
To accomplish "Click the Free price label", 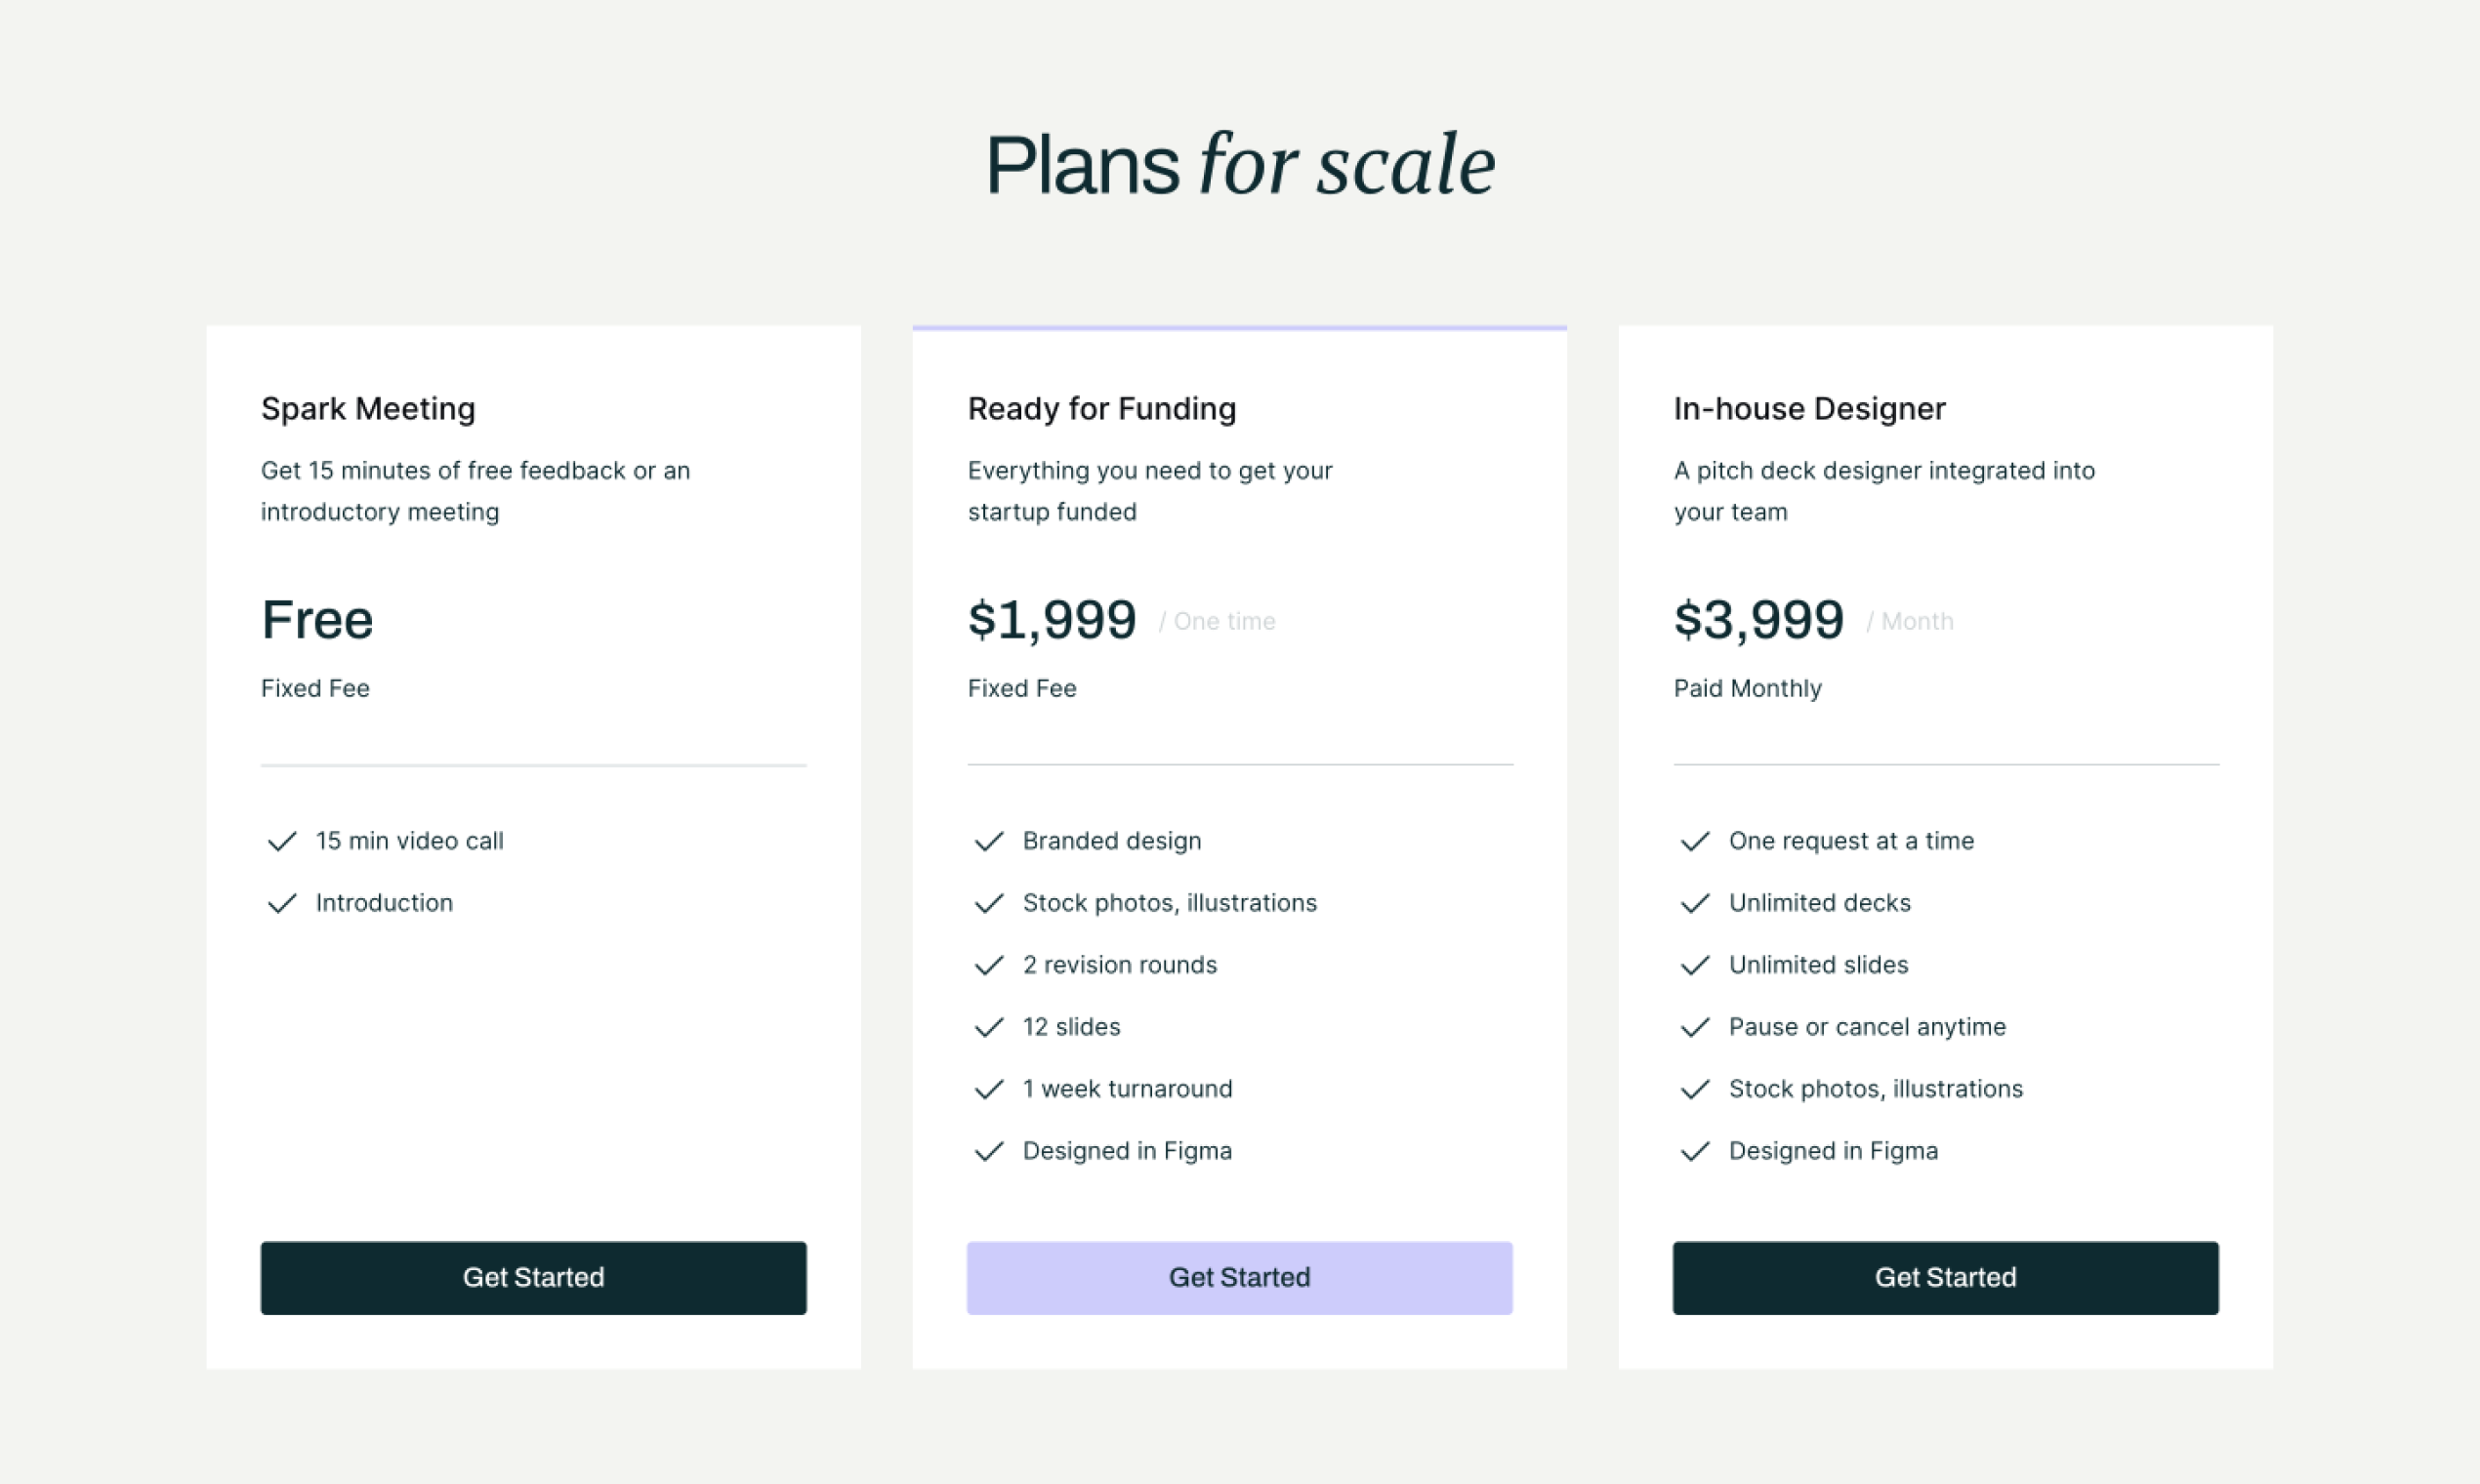I will [x=317, y=619].
